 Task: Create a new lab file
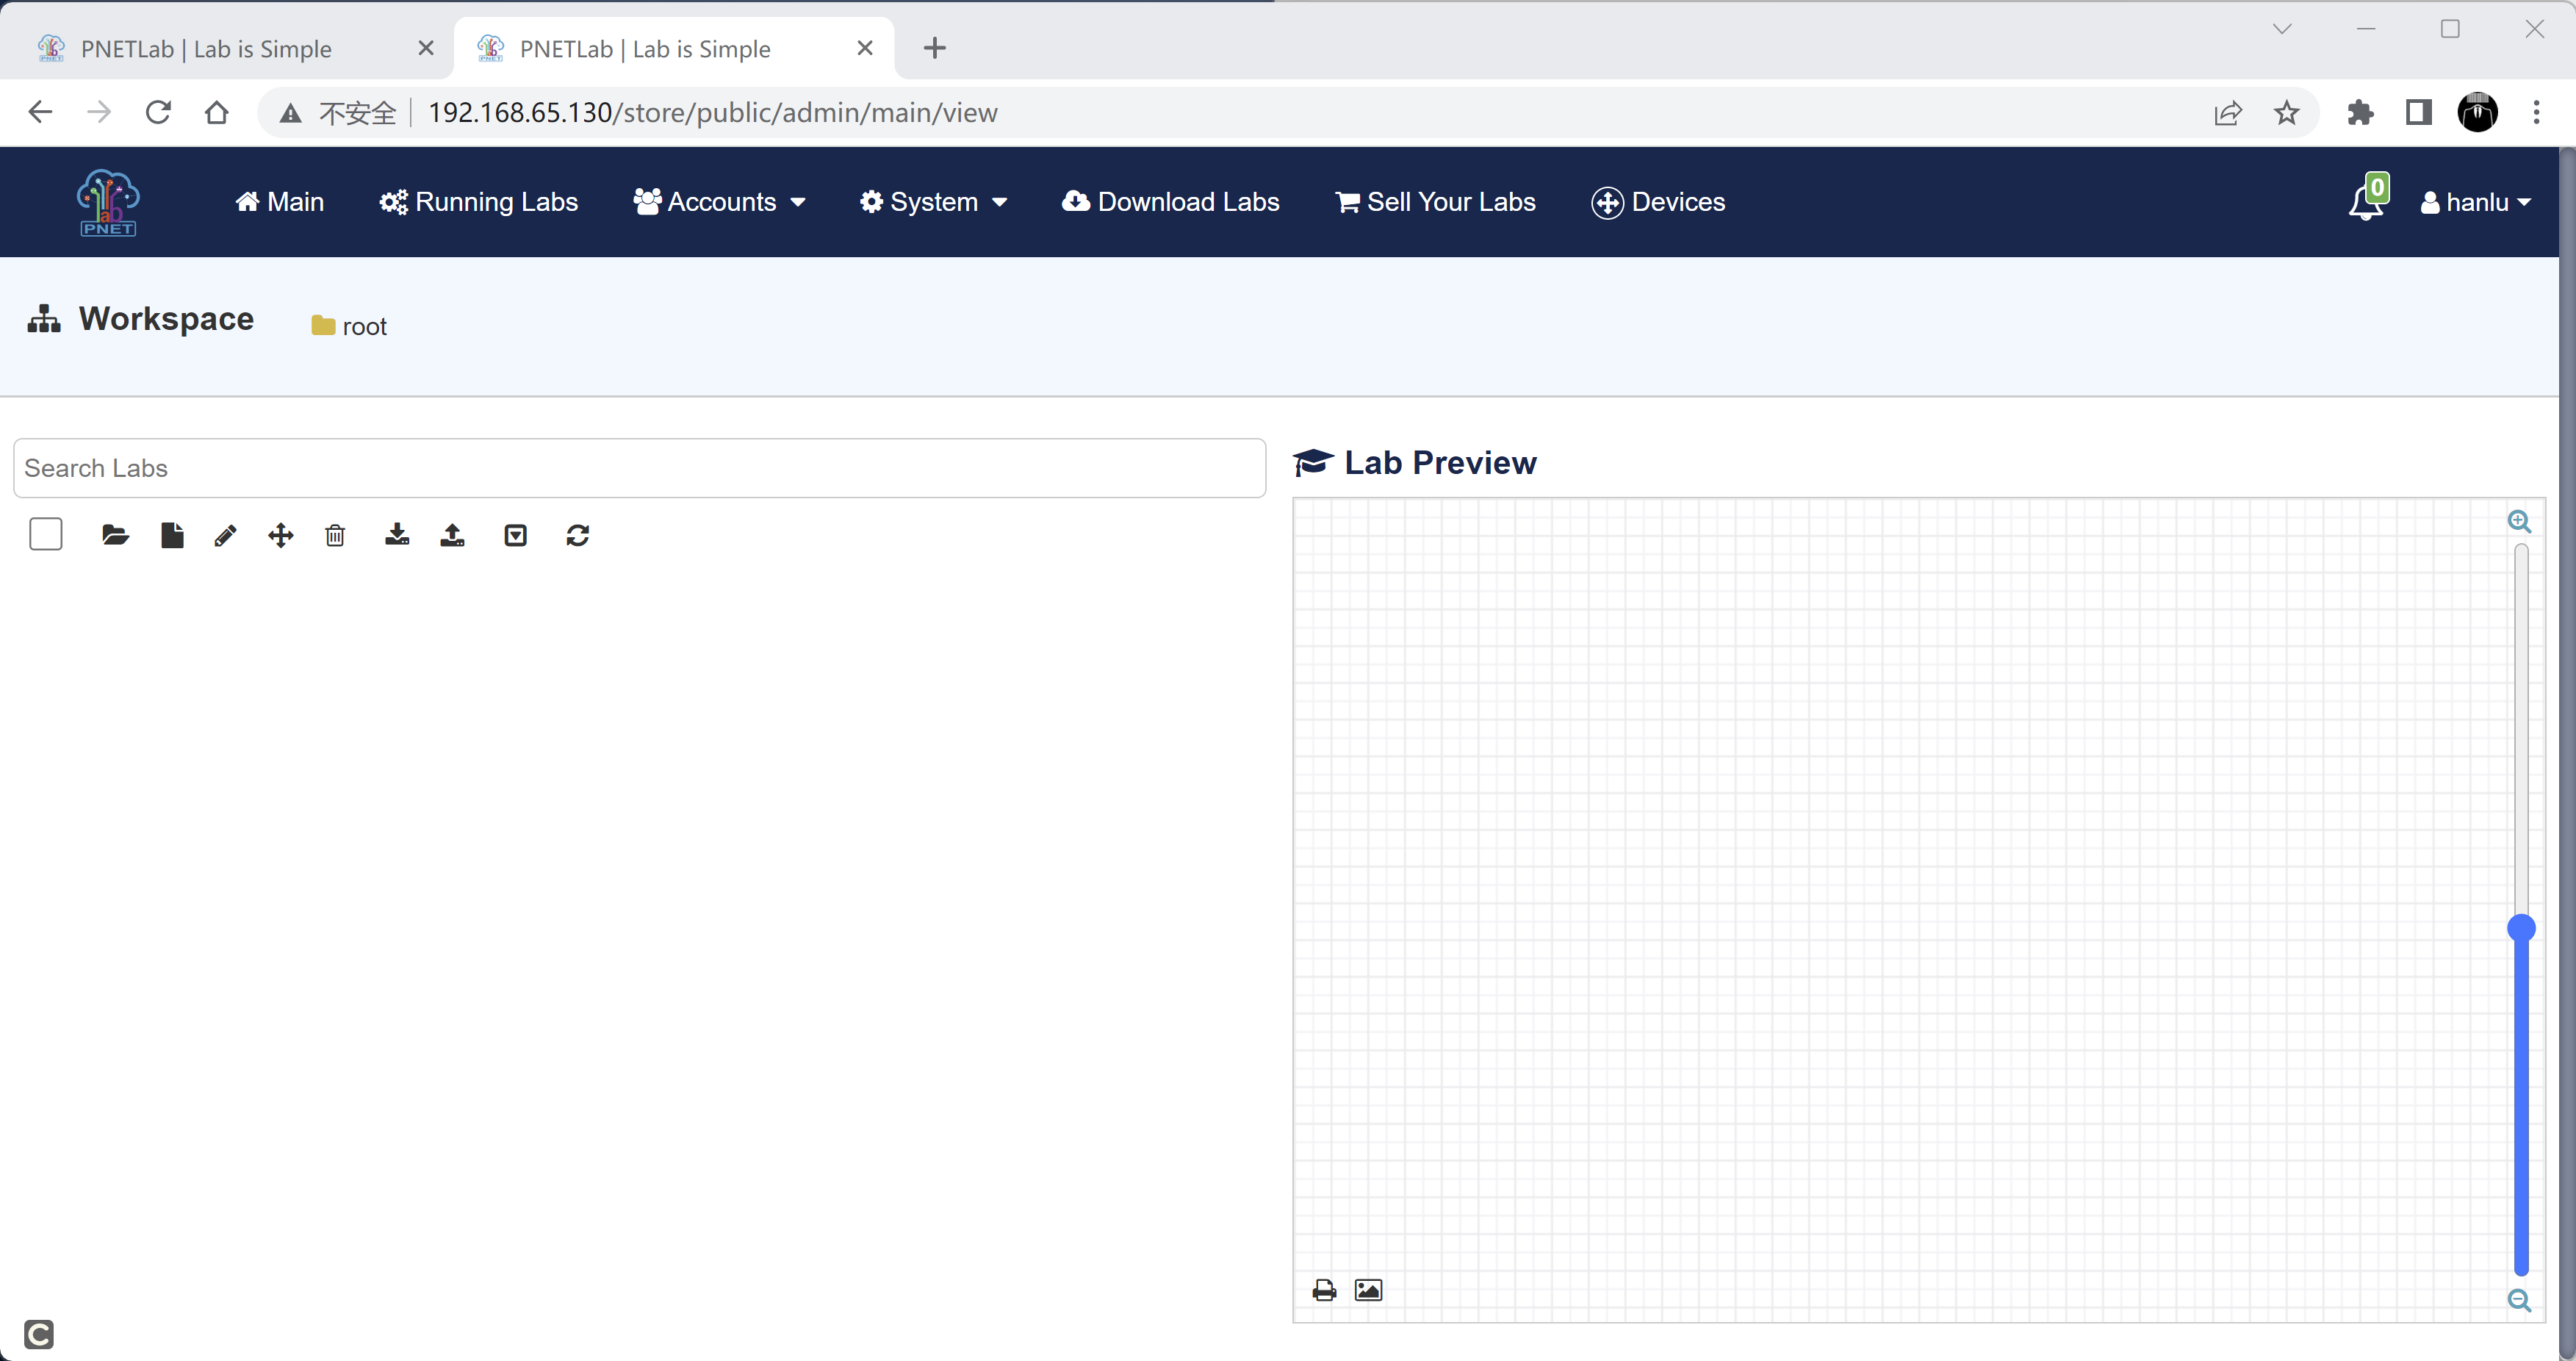(x=172, y=535)
